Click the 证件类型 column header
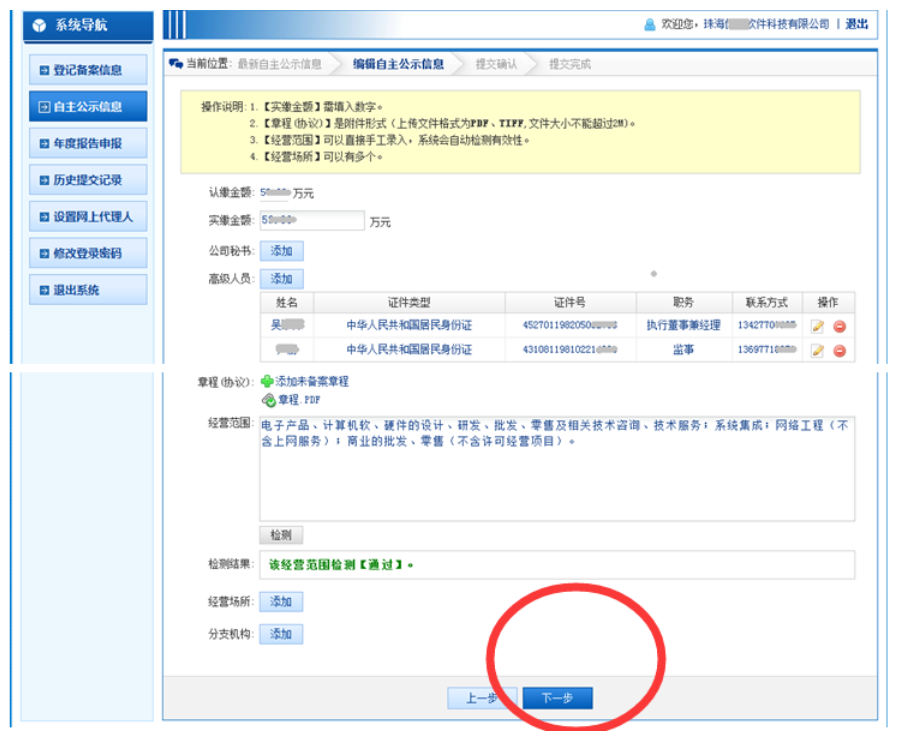Viewport: 898px width, 740px height. 409,302
